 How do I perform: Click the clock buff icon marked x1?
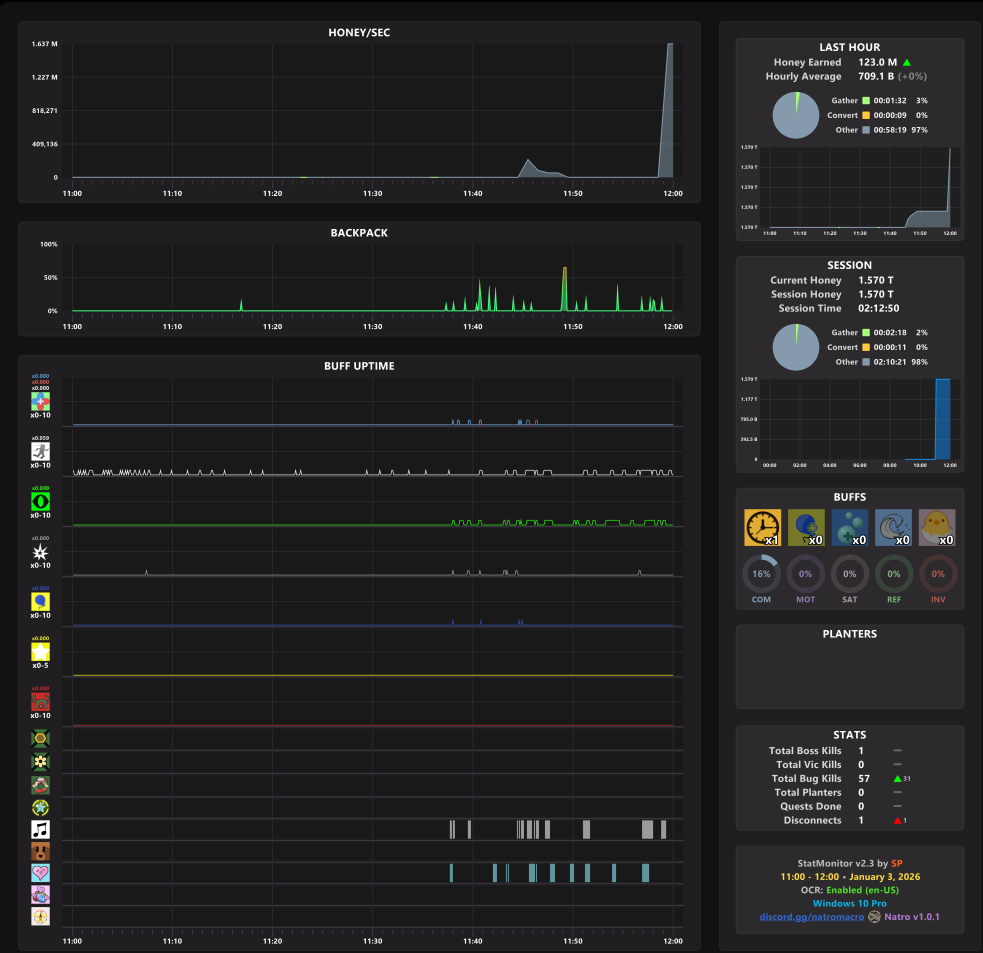[x=762, y=527]
